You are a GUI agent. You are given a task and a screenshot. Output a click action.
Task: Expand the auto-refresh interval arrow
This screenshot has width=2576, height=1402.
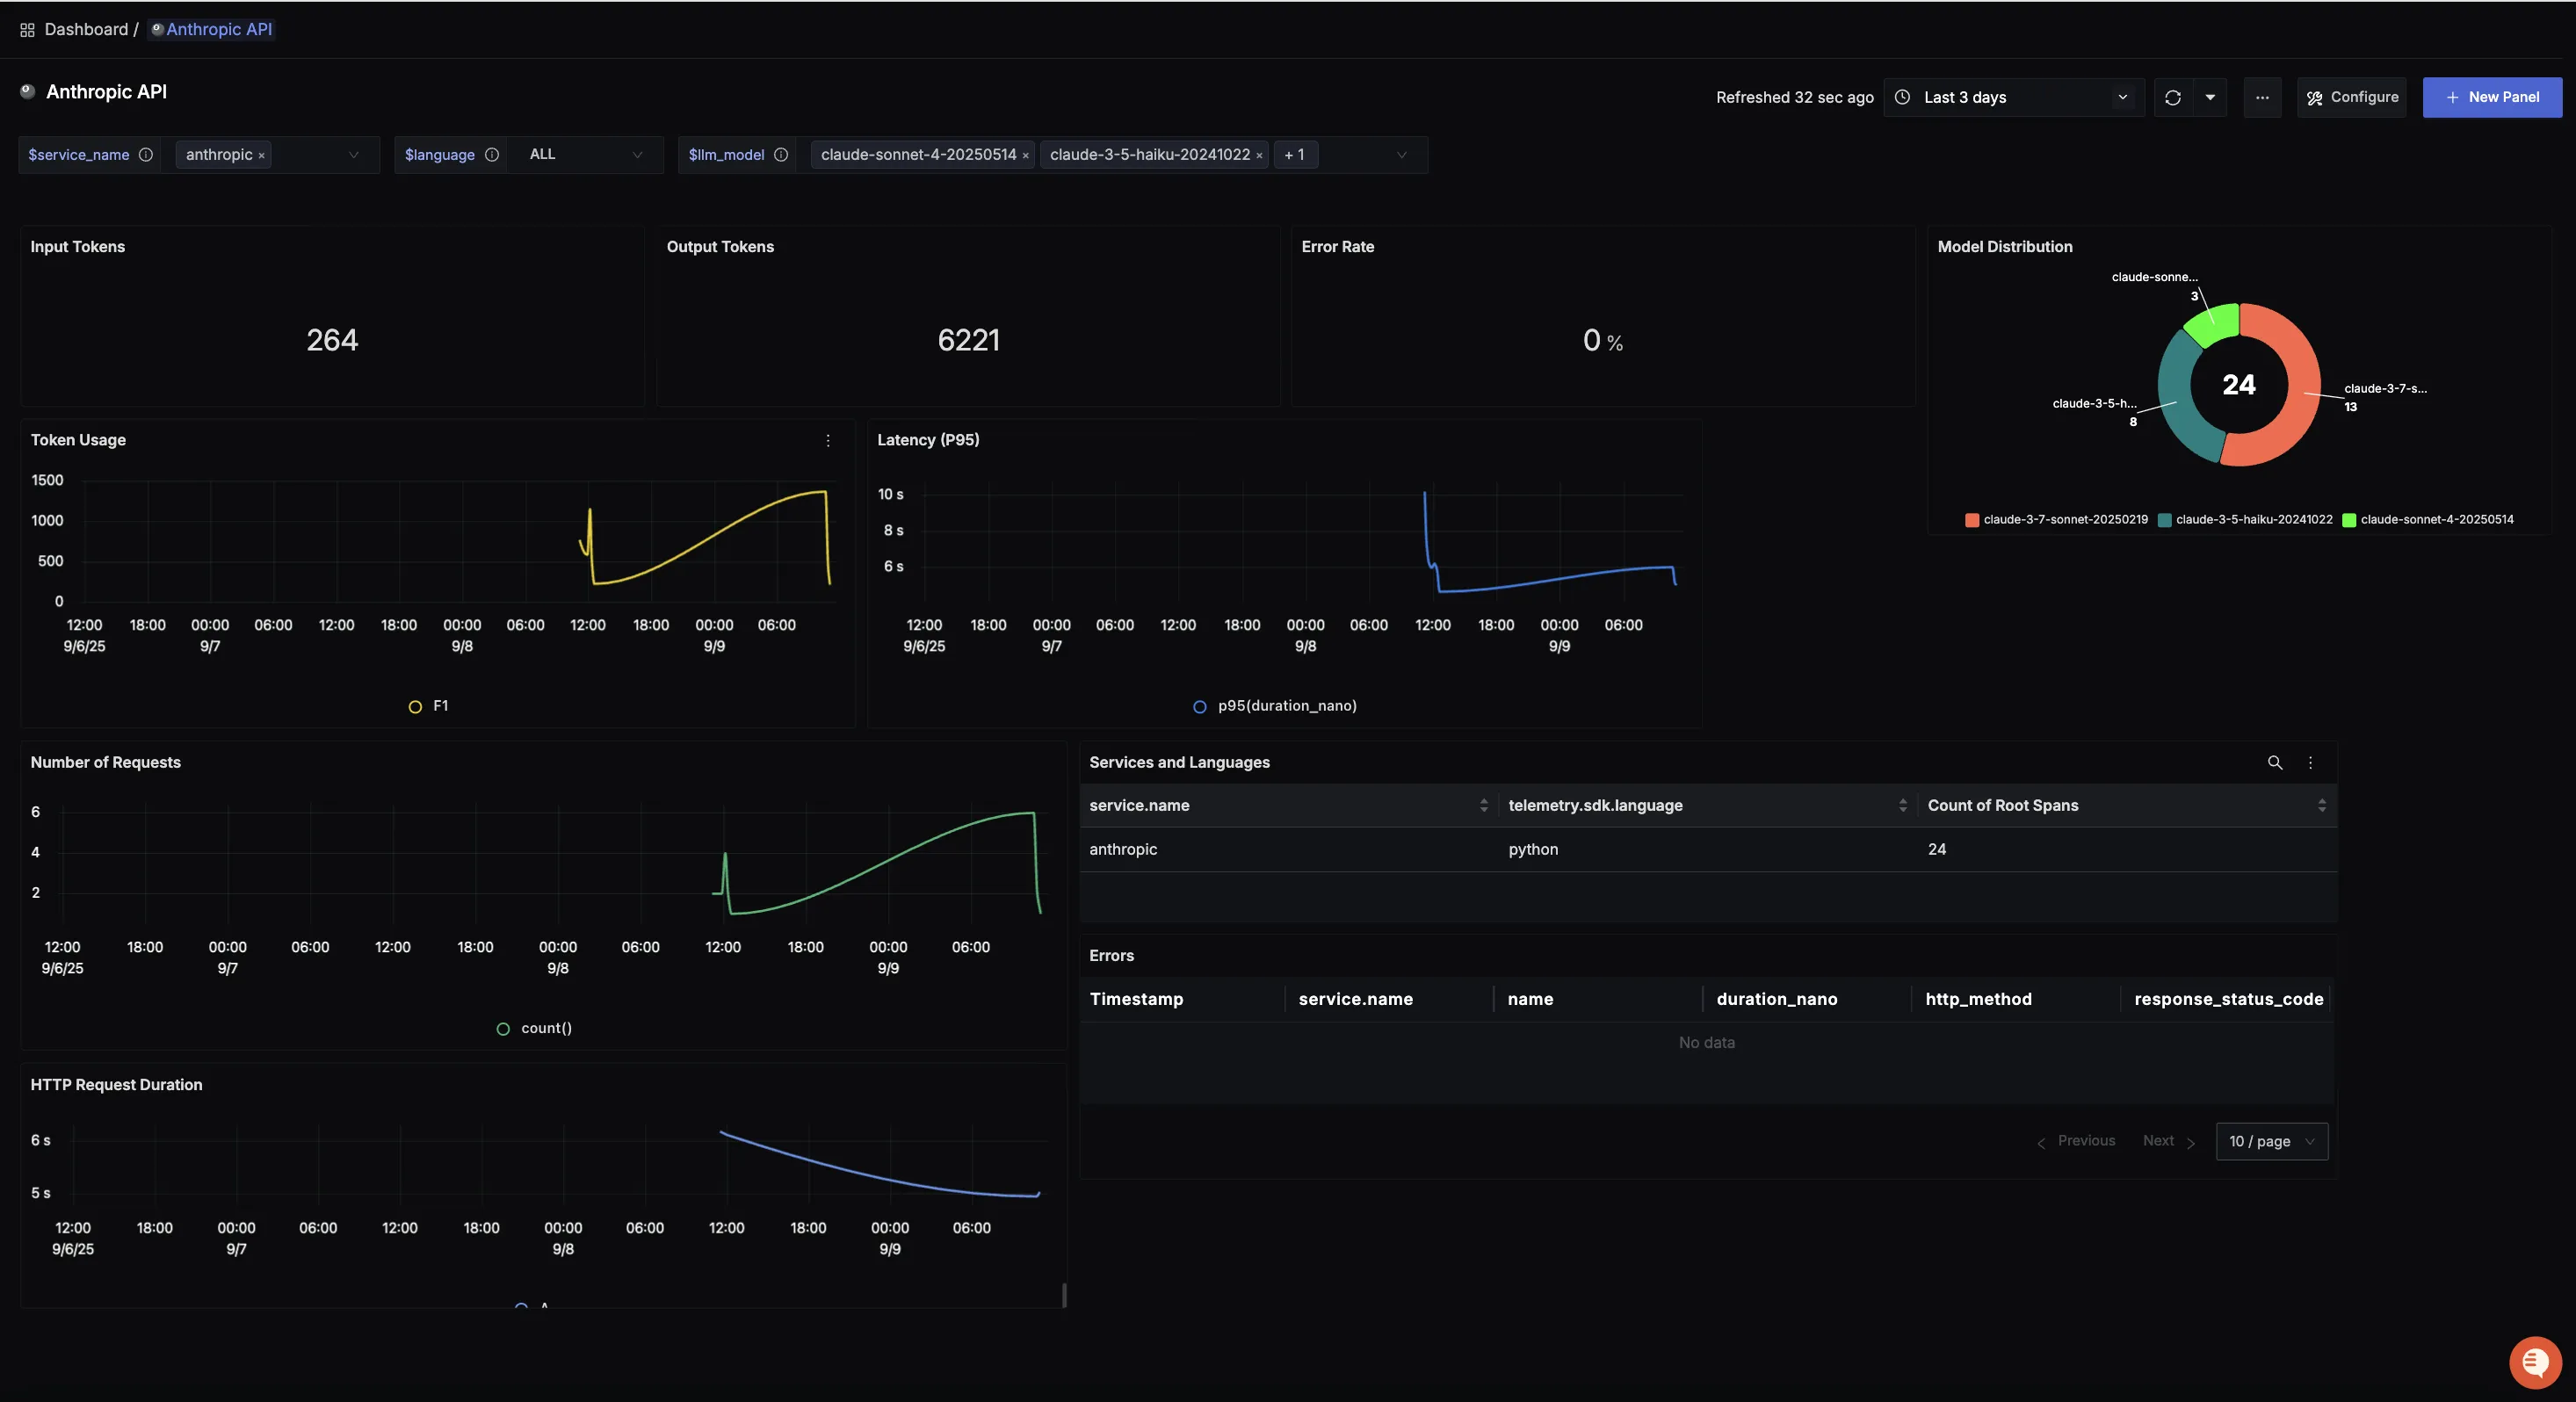2210,97
